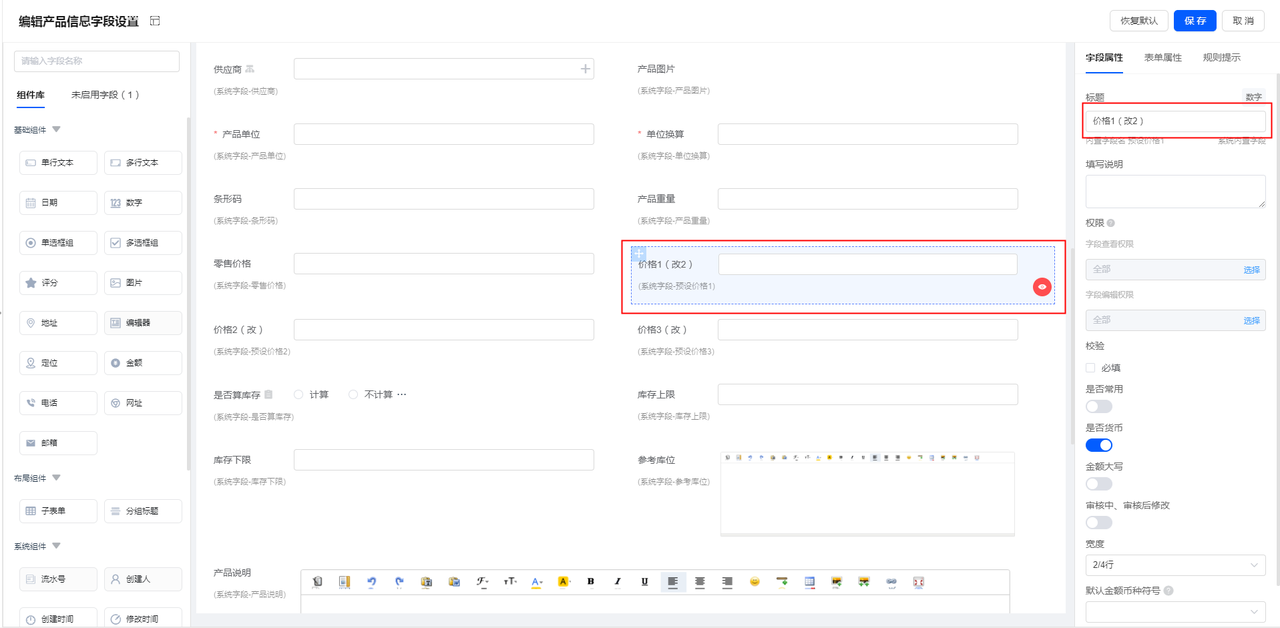Apply Italic in 产品说明 editor toolbar
The height and width of the screenshot is (628, 1280).
(618, 581)
